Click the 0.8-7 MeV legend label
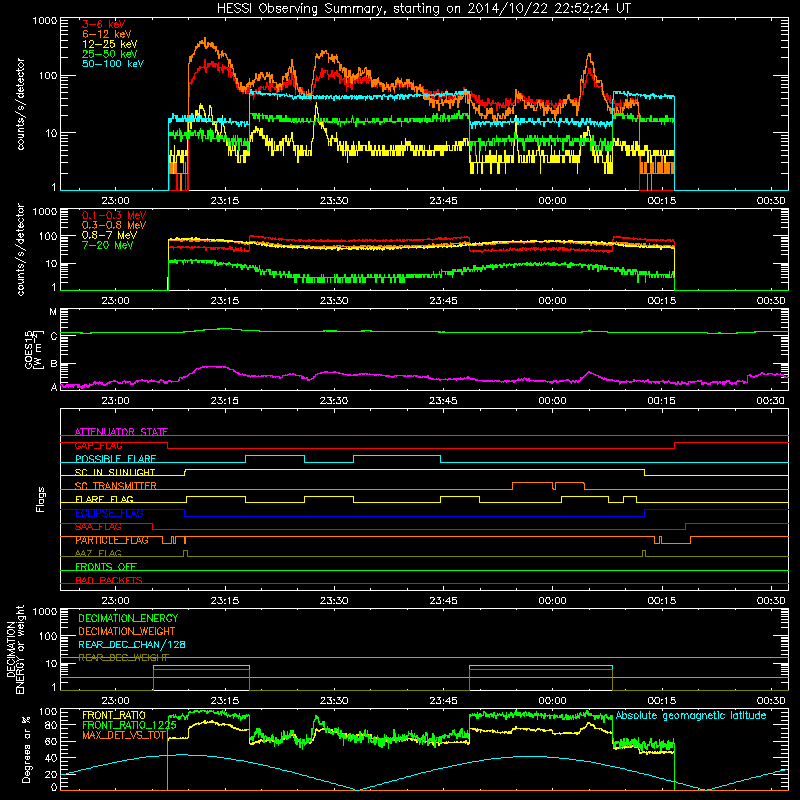The width and height of the screenshot is (800, 800). click(x=110, y=235)
